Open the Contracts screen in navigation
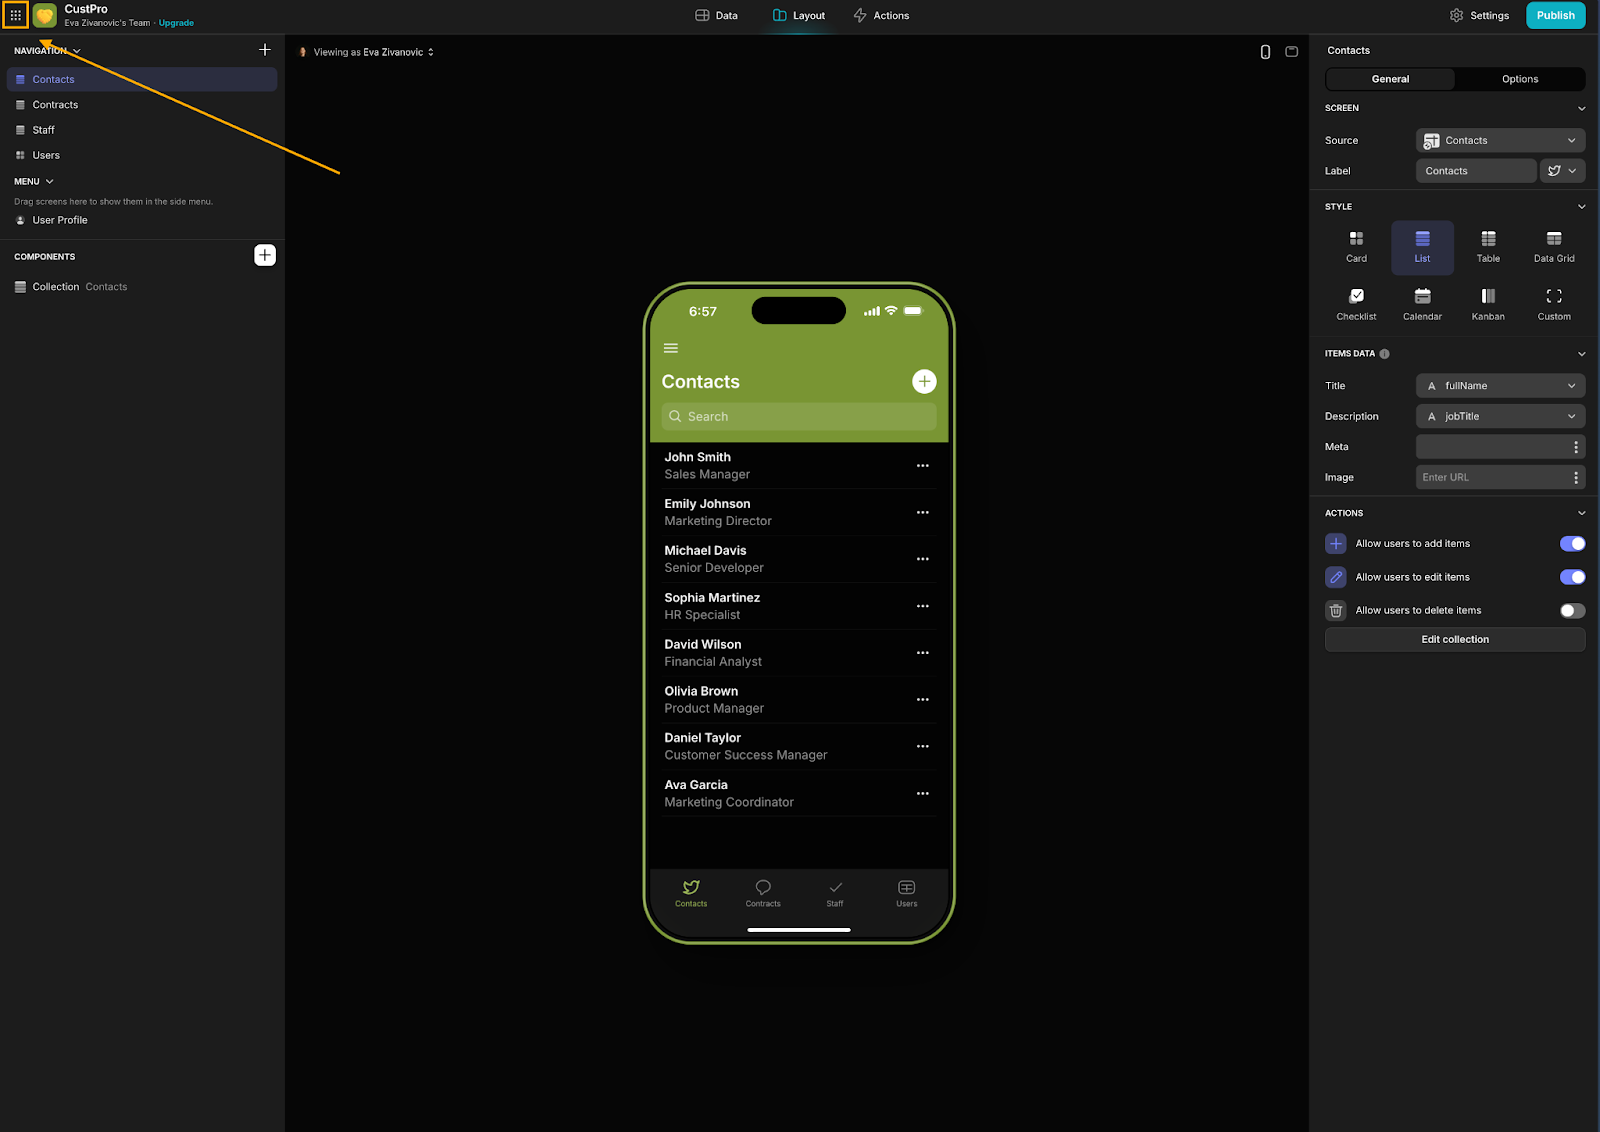 (142, 105)
